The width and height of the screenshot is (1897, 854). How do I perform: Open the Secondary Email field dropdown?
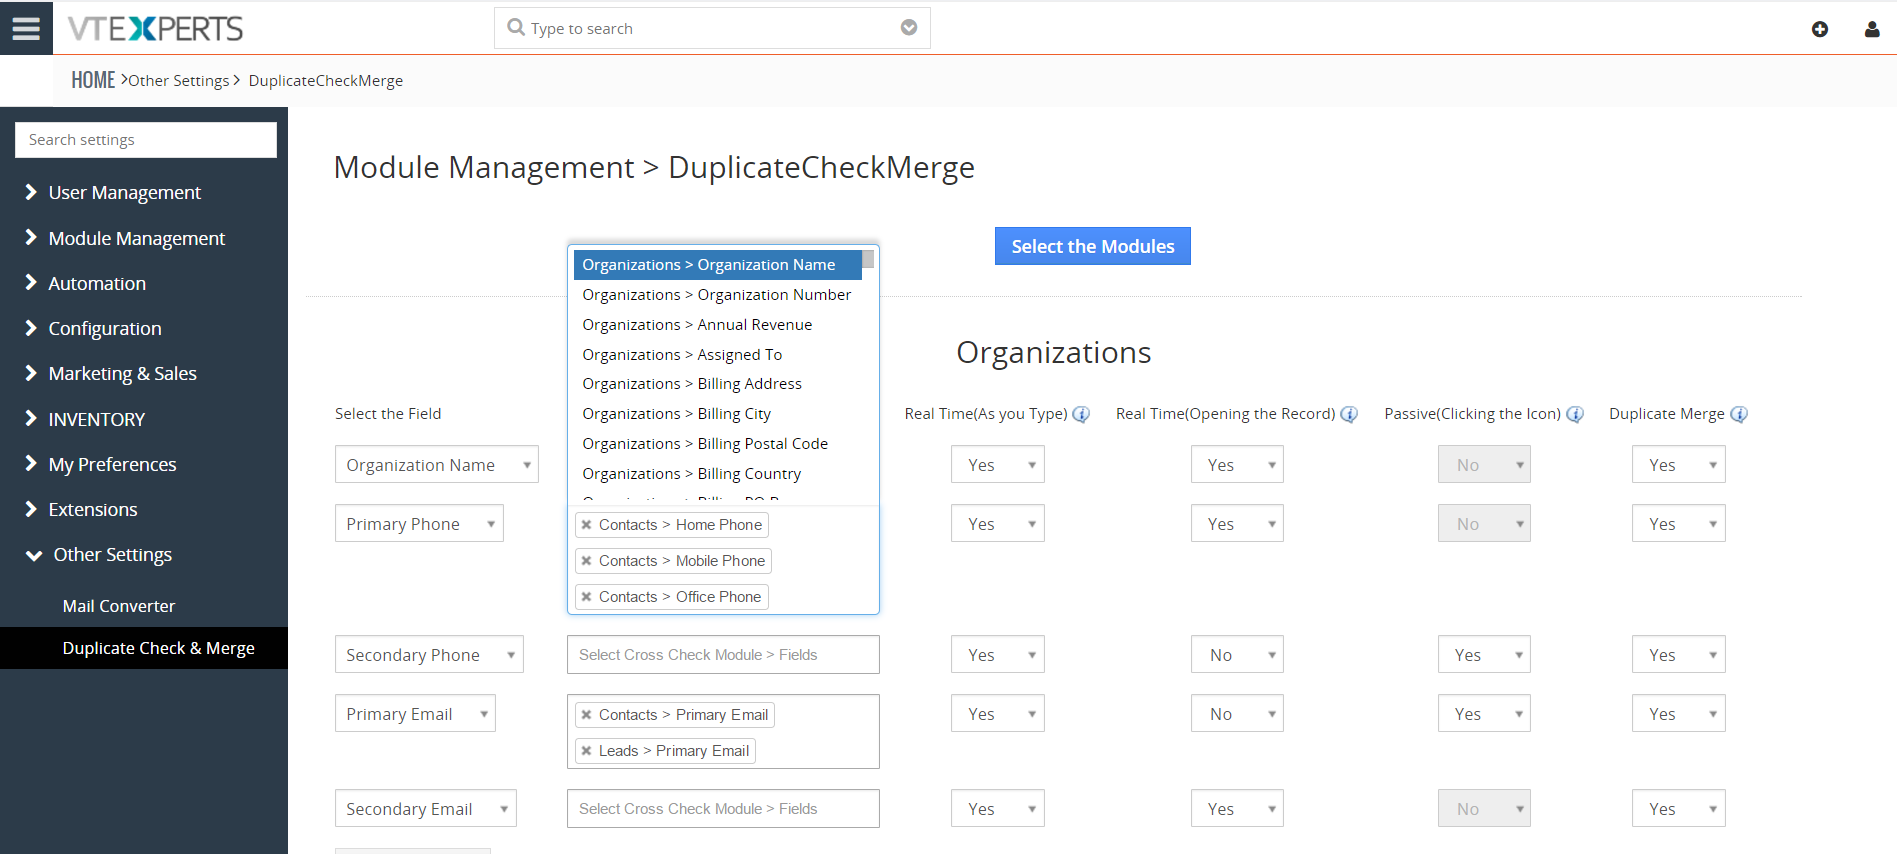426,809
